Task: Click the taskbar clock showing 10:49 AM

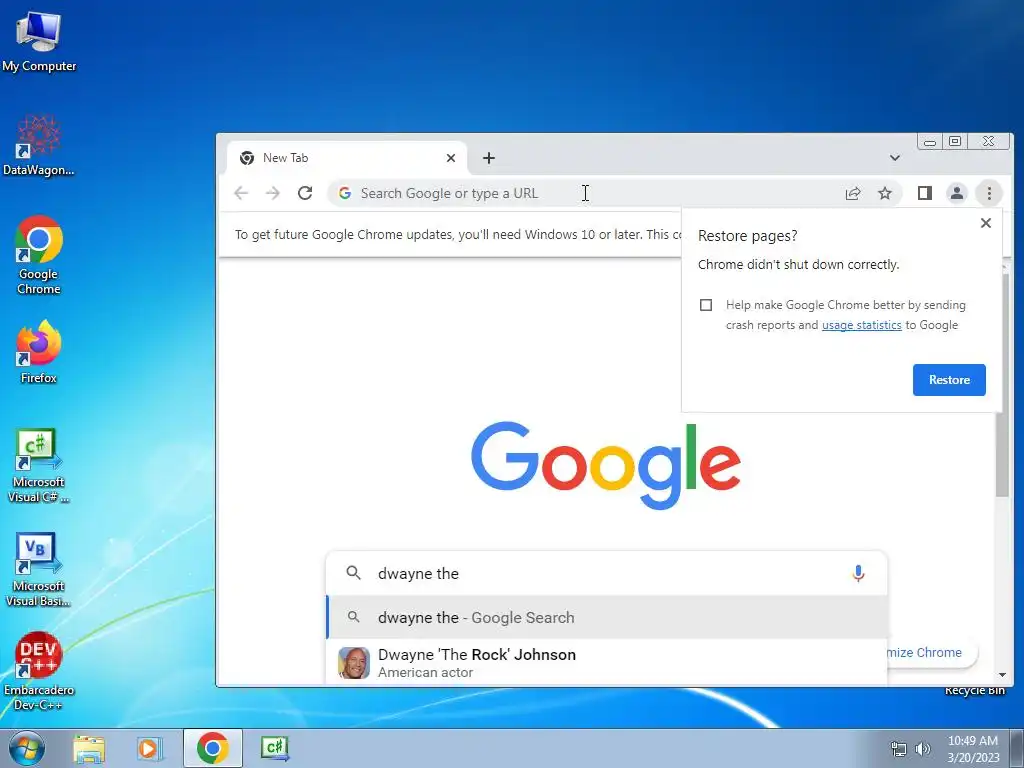Action: coord(973,749)
